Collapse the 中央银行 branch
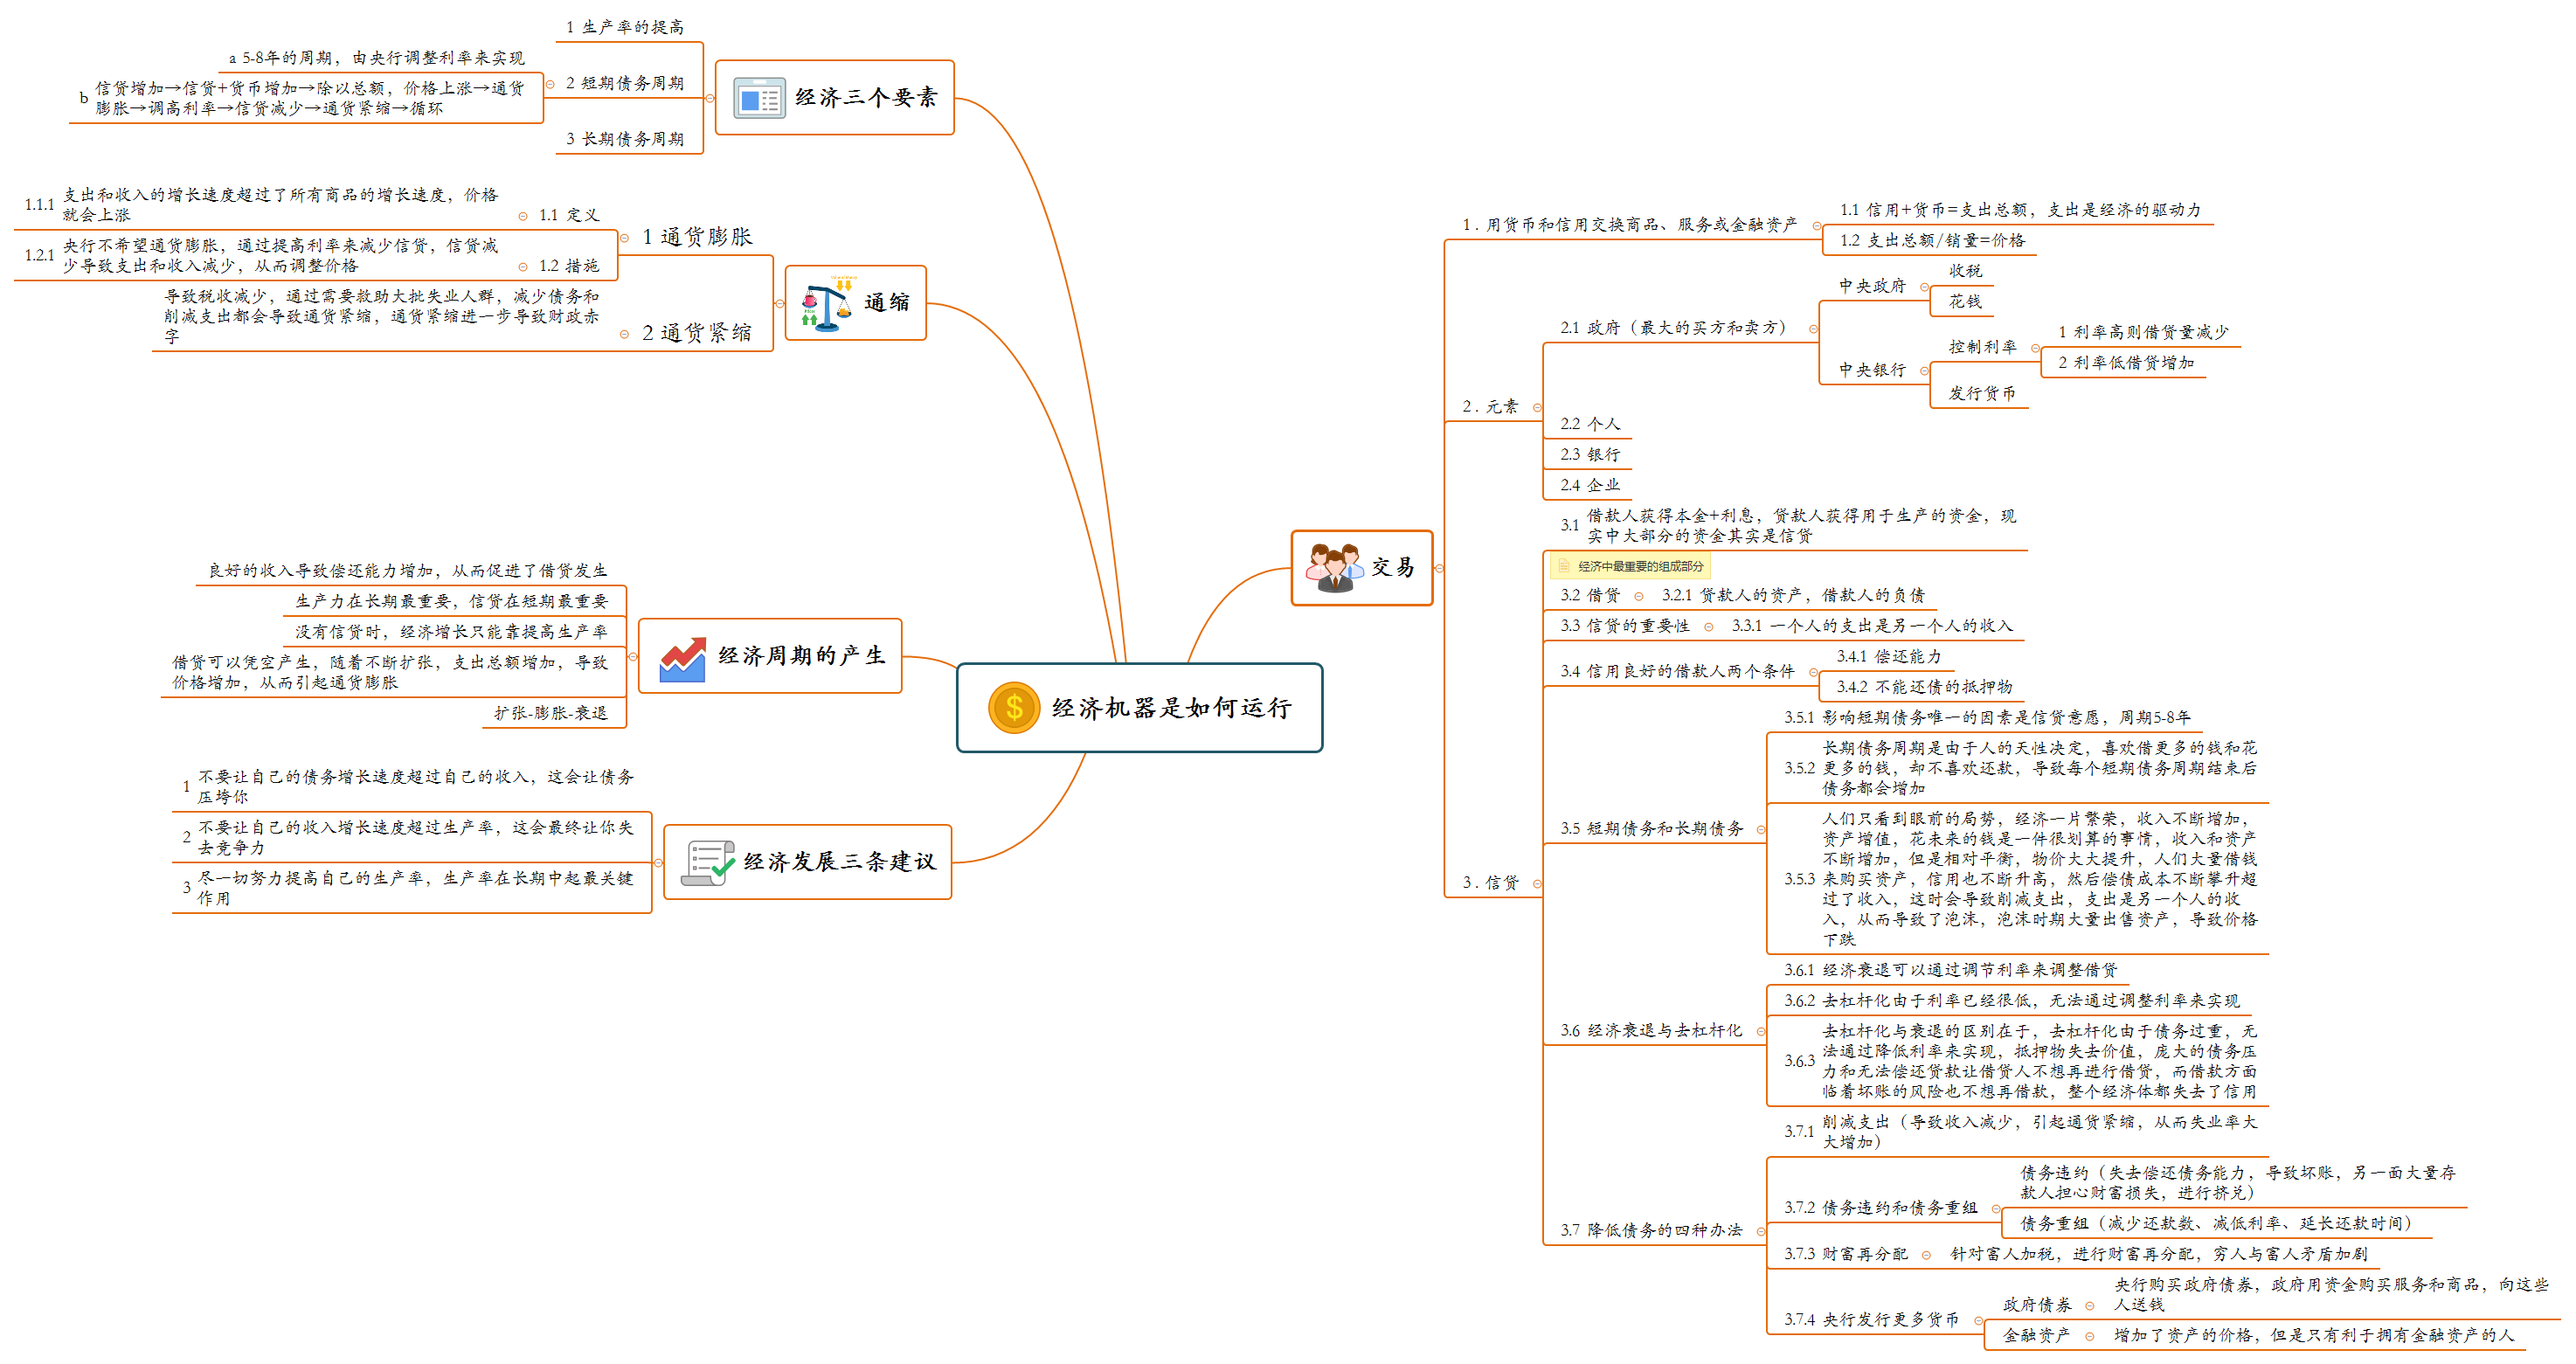The width and height of the screenshot is (2576, 1364). click(x=1924, y=371)
